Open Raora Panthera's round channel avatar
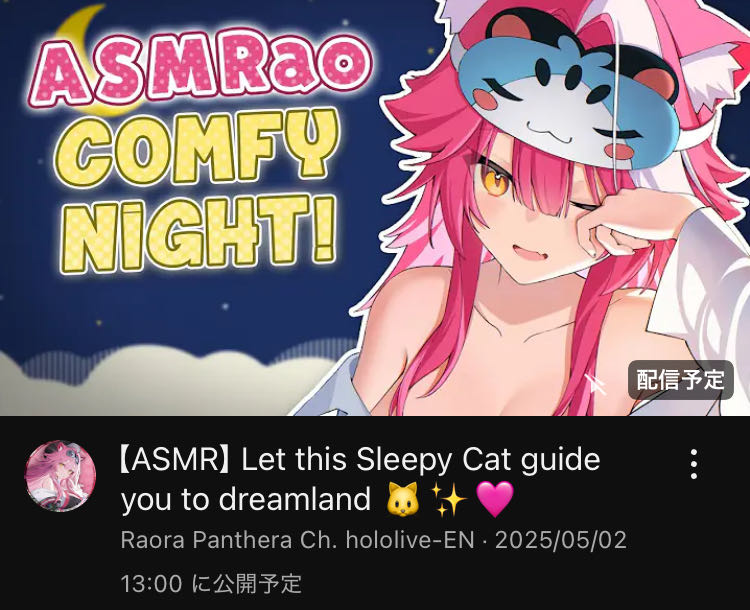The width and height of the screenshot is (750, 610). coord(61,476)
